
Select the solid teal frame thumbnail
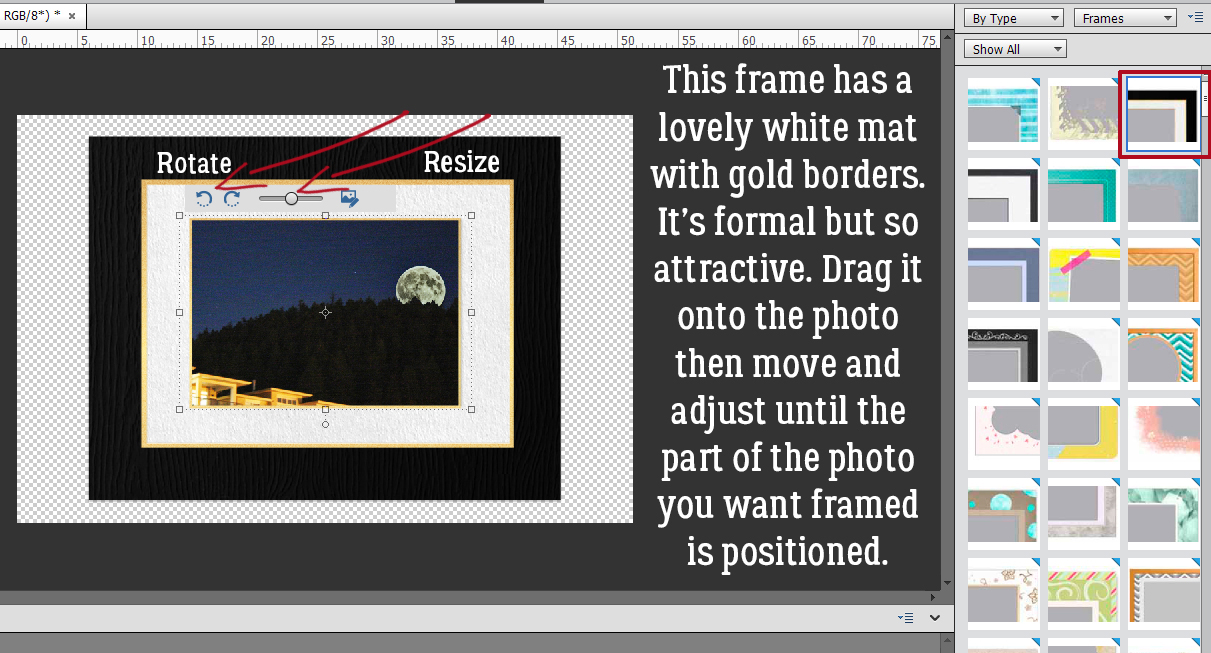click(1083, 194)
